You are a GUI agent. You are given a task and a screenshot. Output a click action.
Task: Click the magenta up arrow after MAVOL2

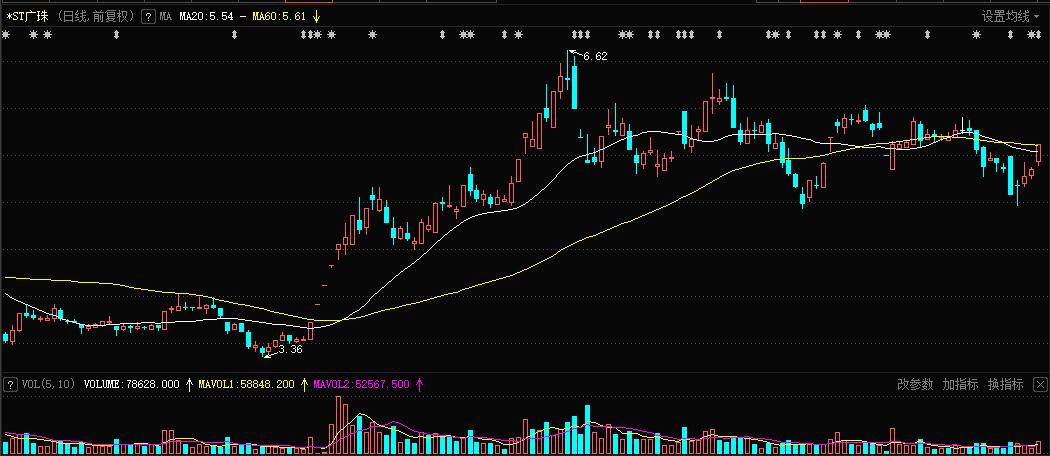(x=419, y=384)
